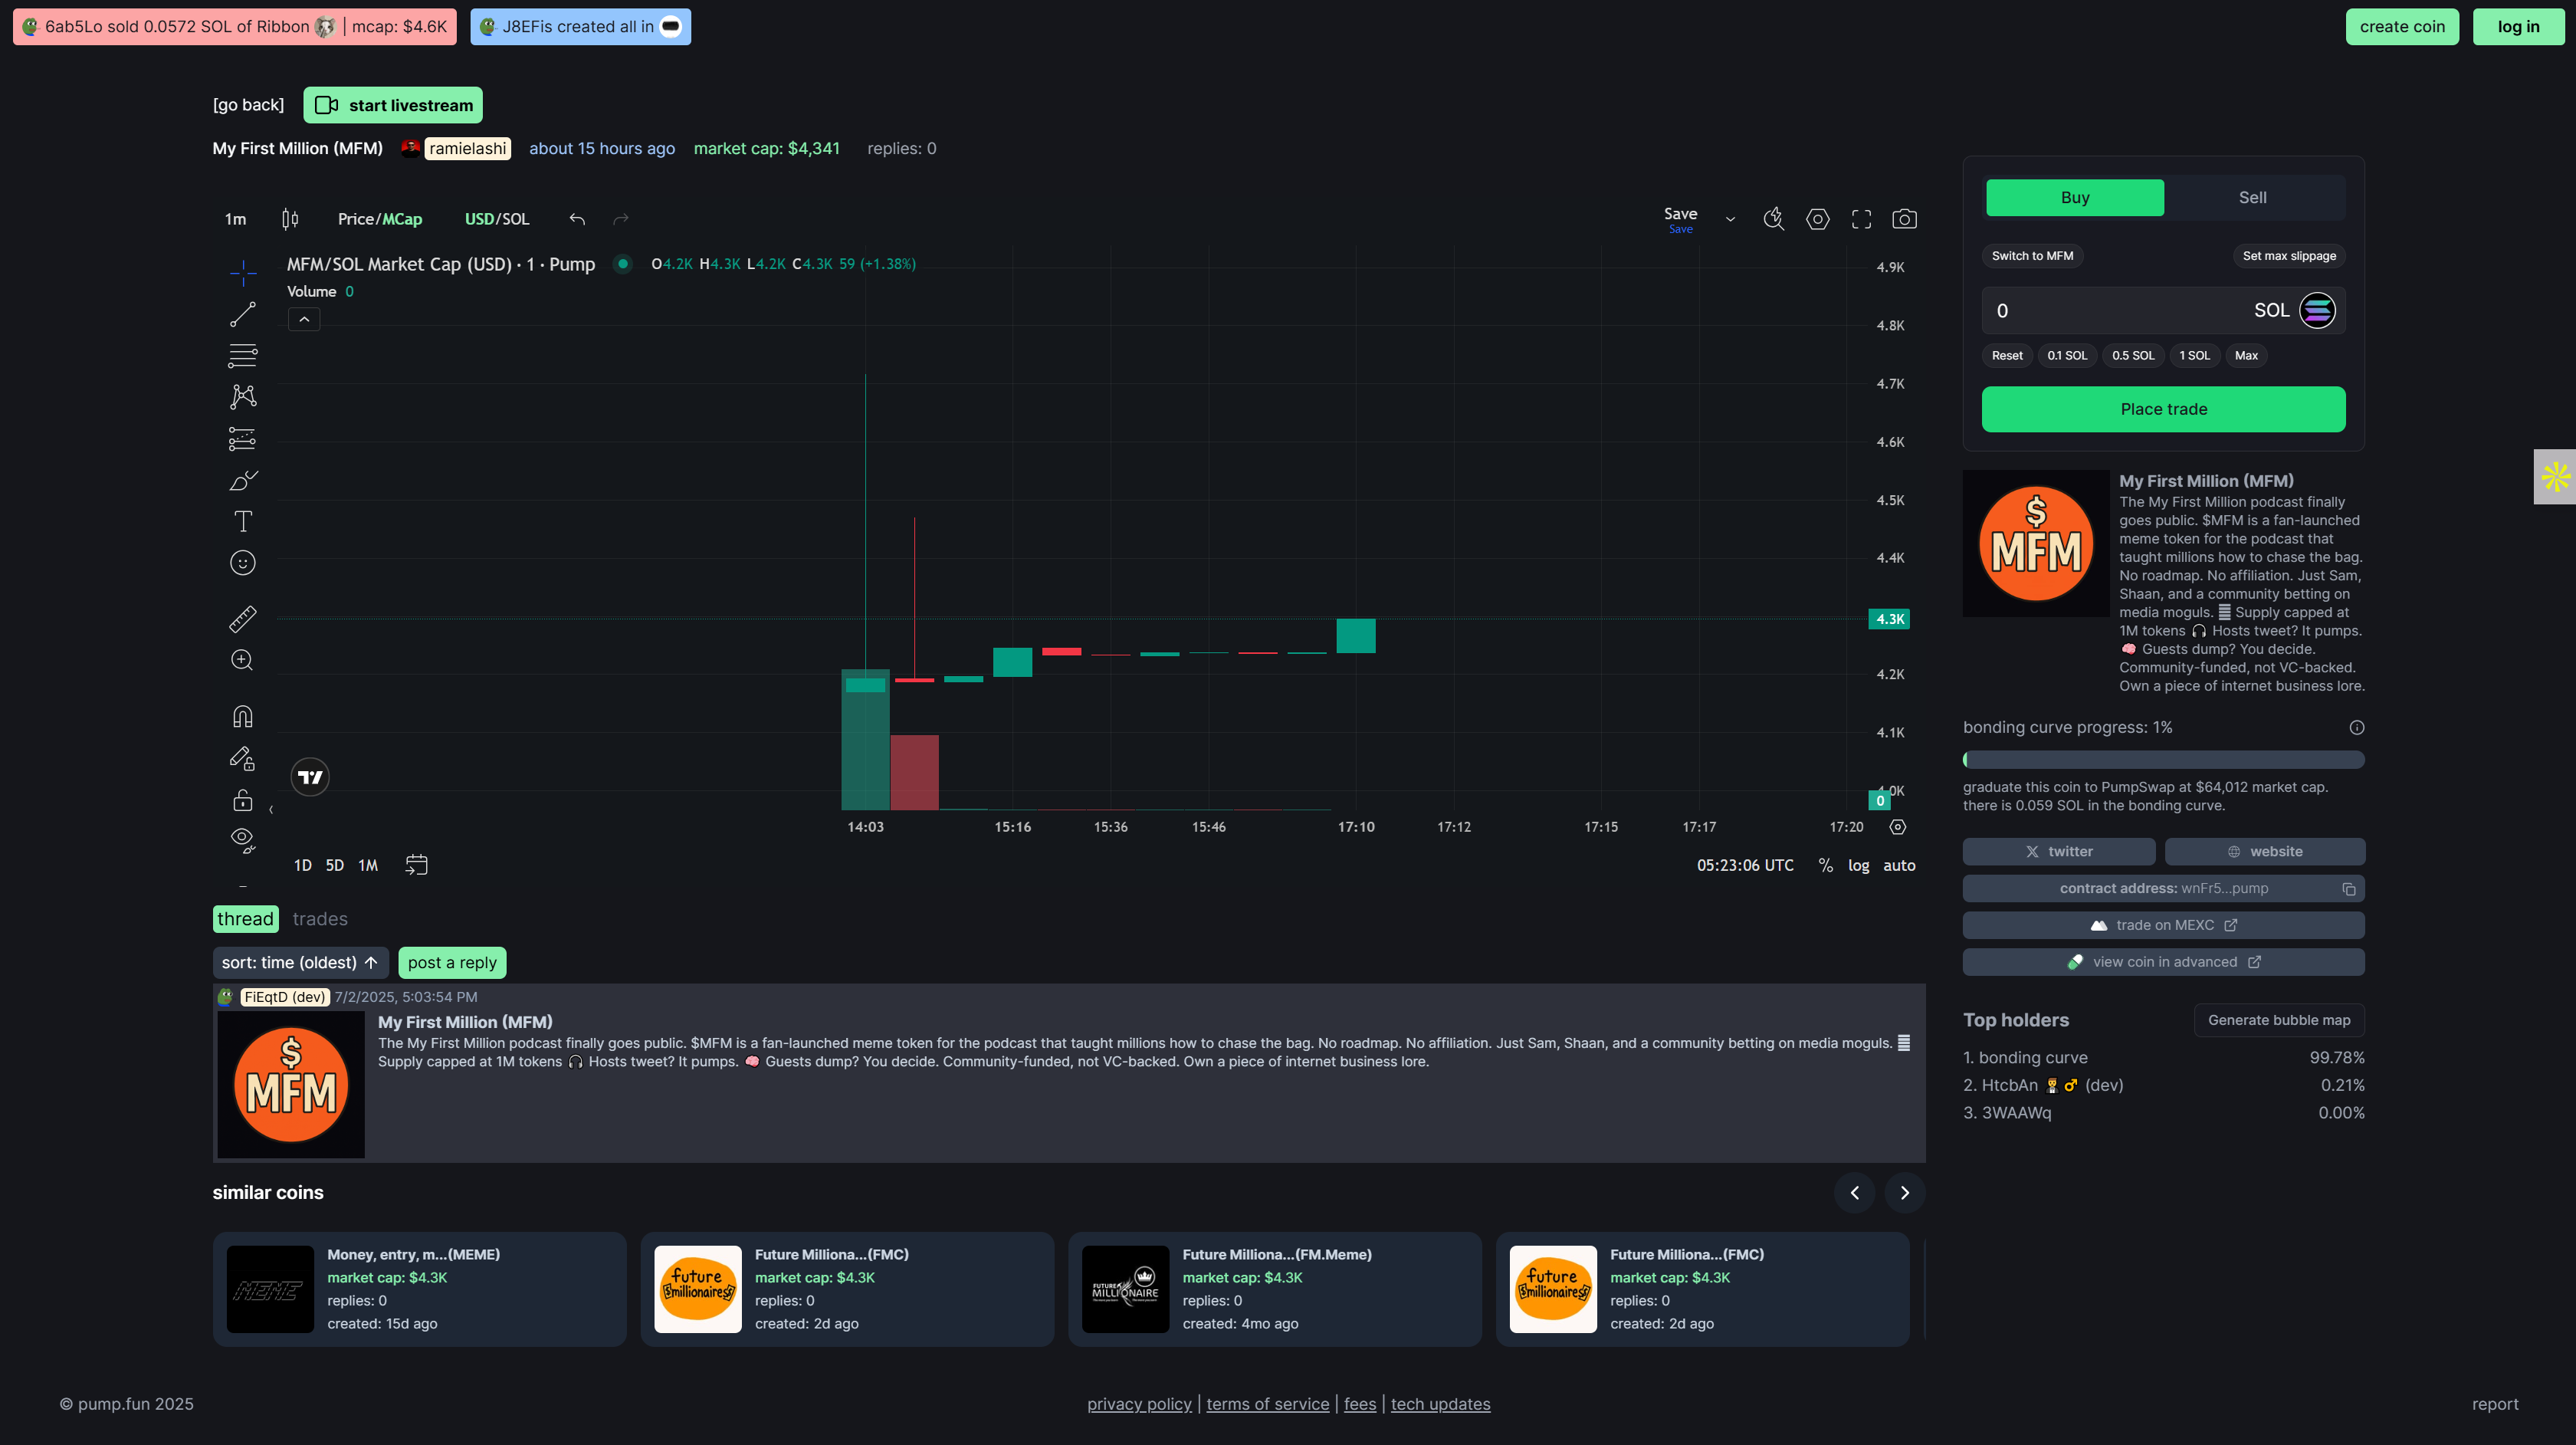
Task: Redo the chart action
Action: click(621, 219)
